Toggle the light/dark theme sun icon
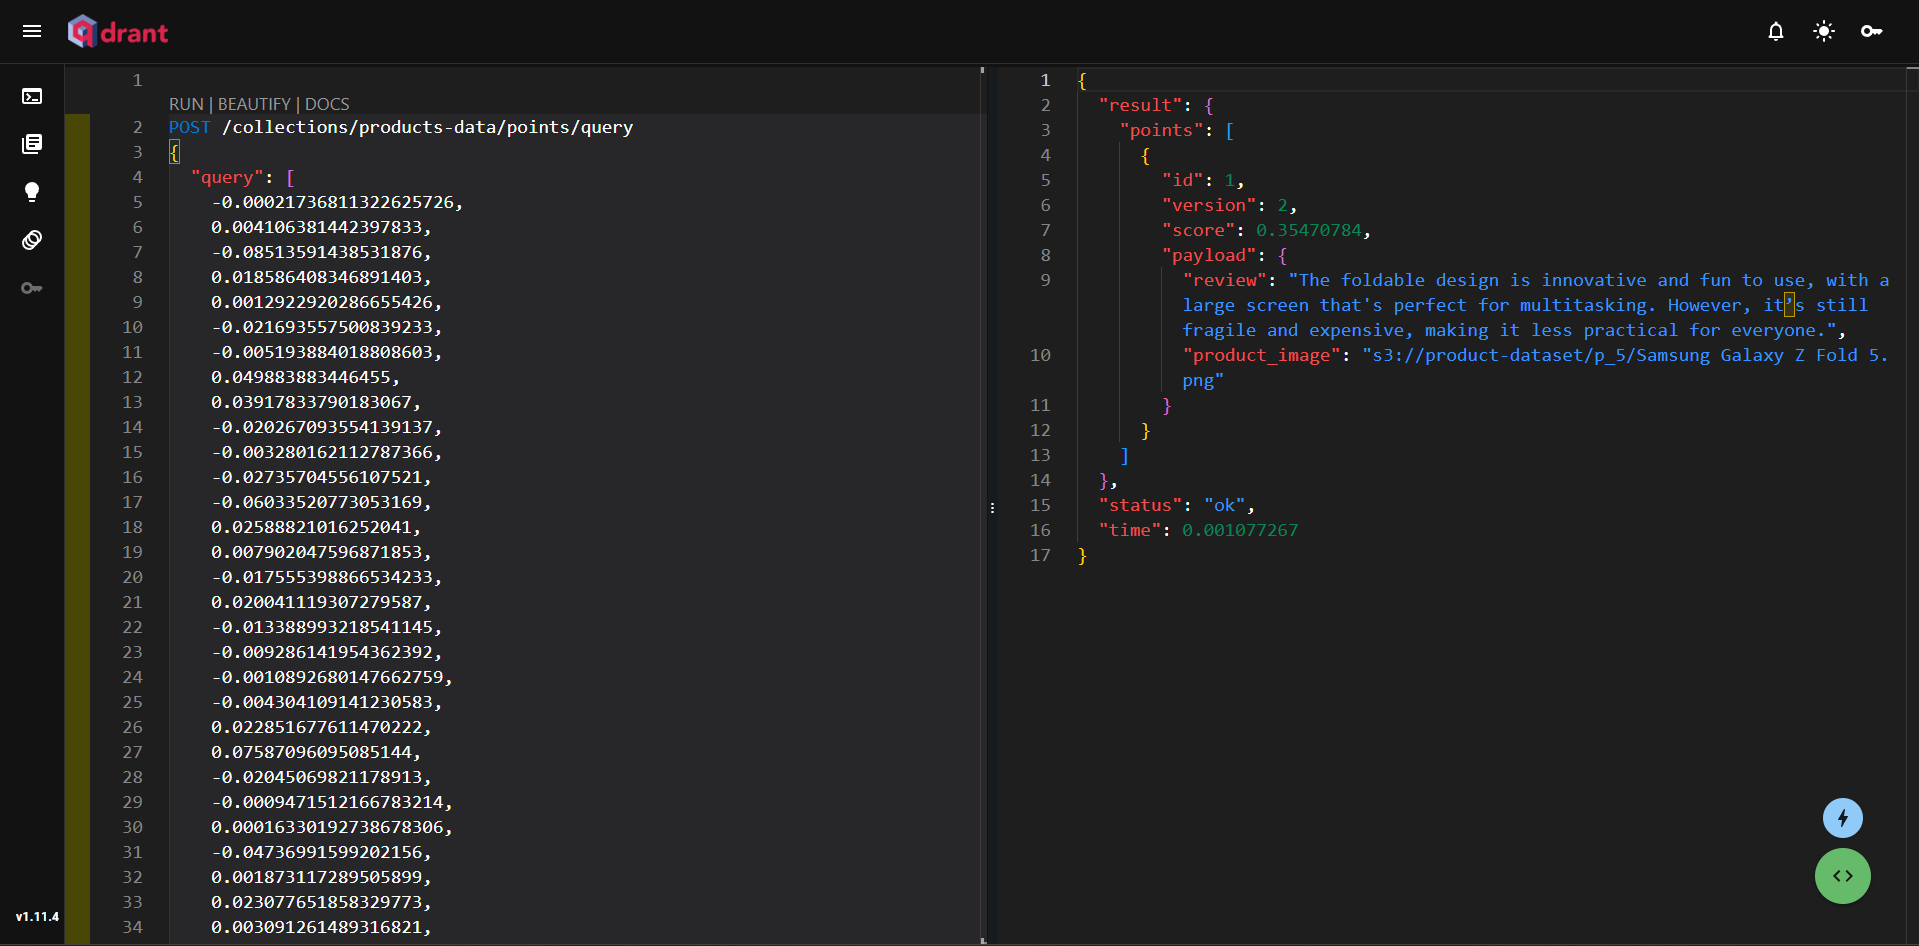 [1823, 32]
